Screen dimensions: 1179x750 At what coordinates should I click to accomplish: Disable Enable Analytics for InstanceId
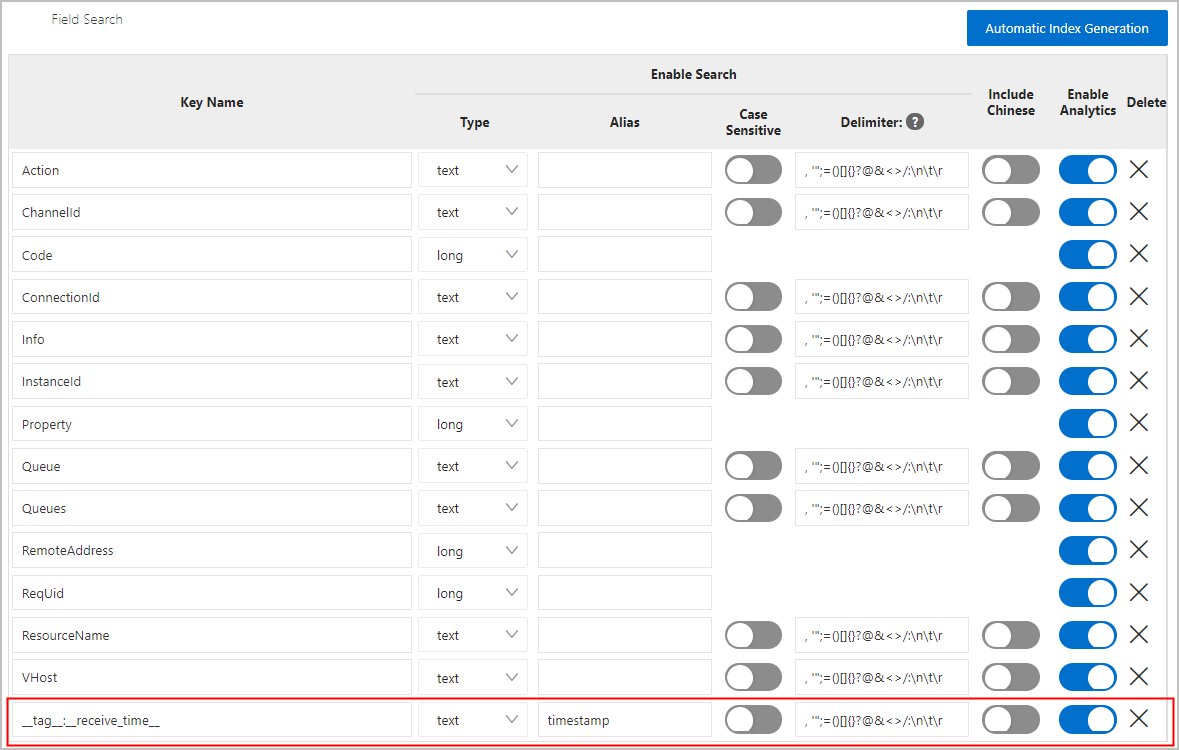[x=1087, y=381]
